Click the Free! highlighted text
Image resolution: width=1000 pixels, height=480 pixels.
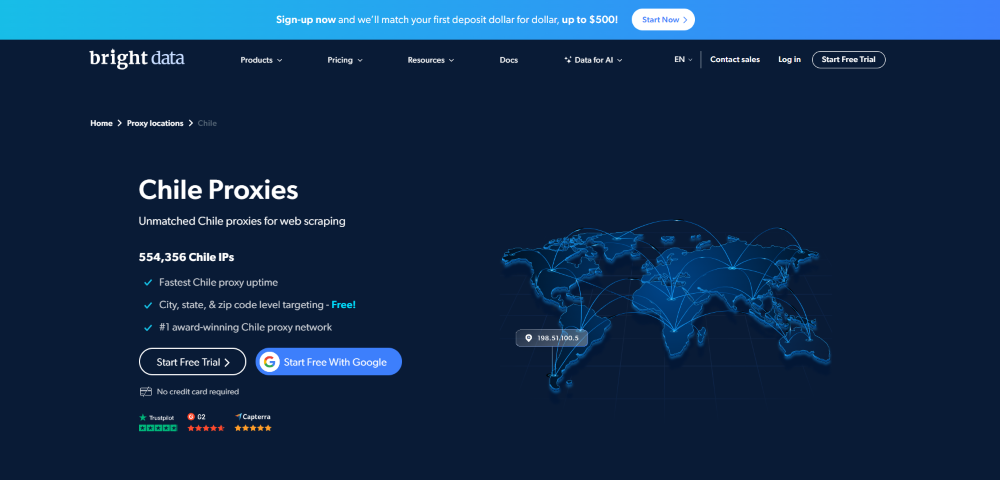(x=344, y=305)
